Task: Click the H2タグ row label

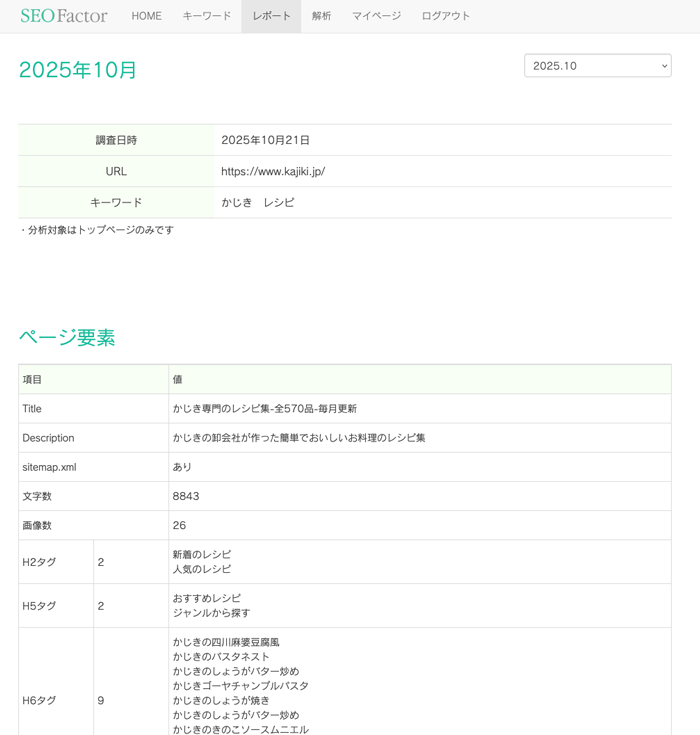Action: pyautogui.click(x=39, y=562)
